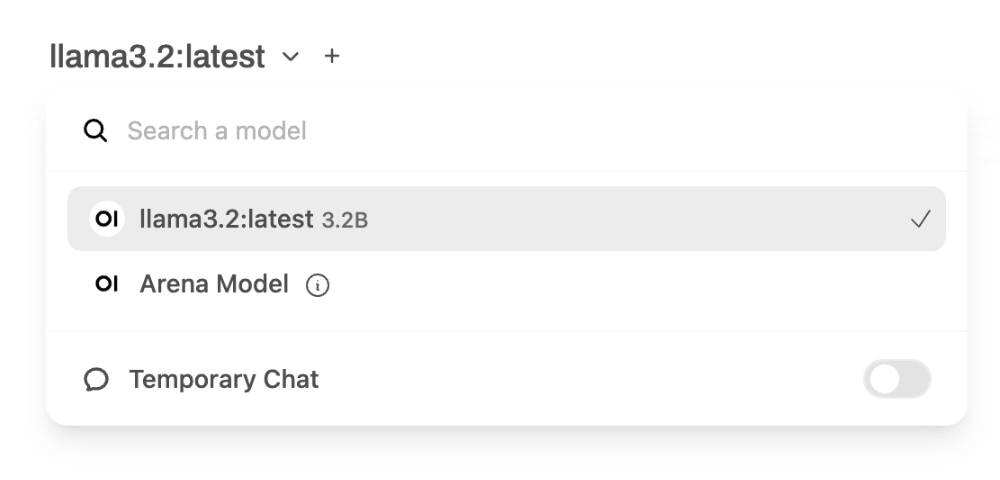Click the info icon next to Arena Model
Viewport: 1000px width, 480px height.
317,286
